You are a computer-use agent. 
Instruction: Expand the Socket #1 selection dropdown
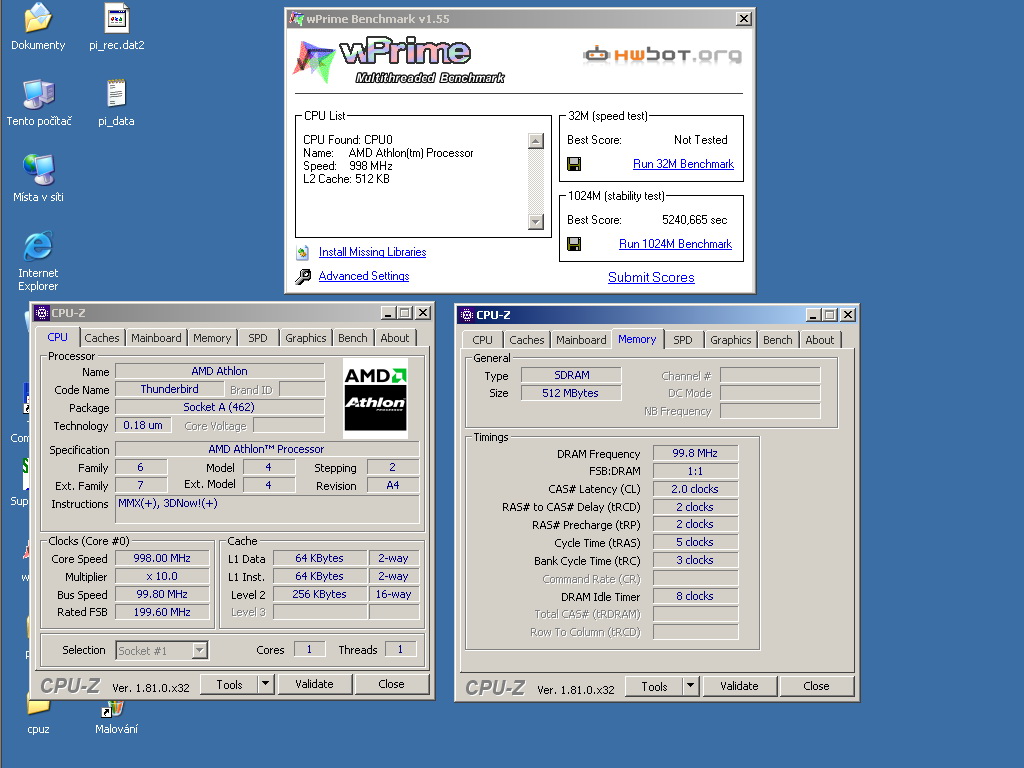200,650
